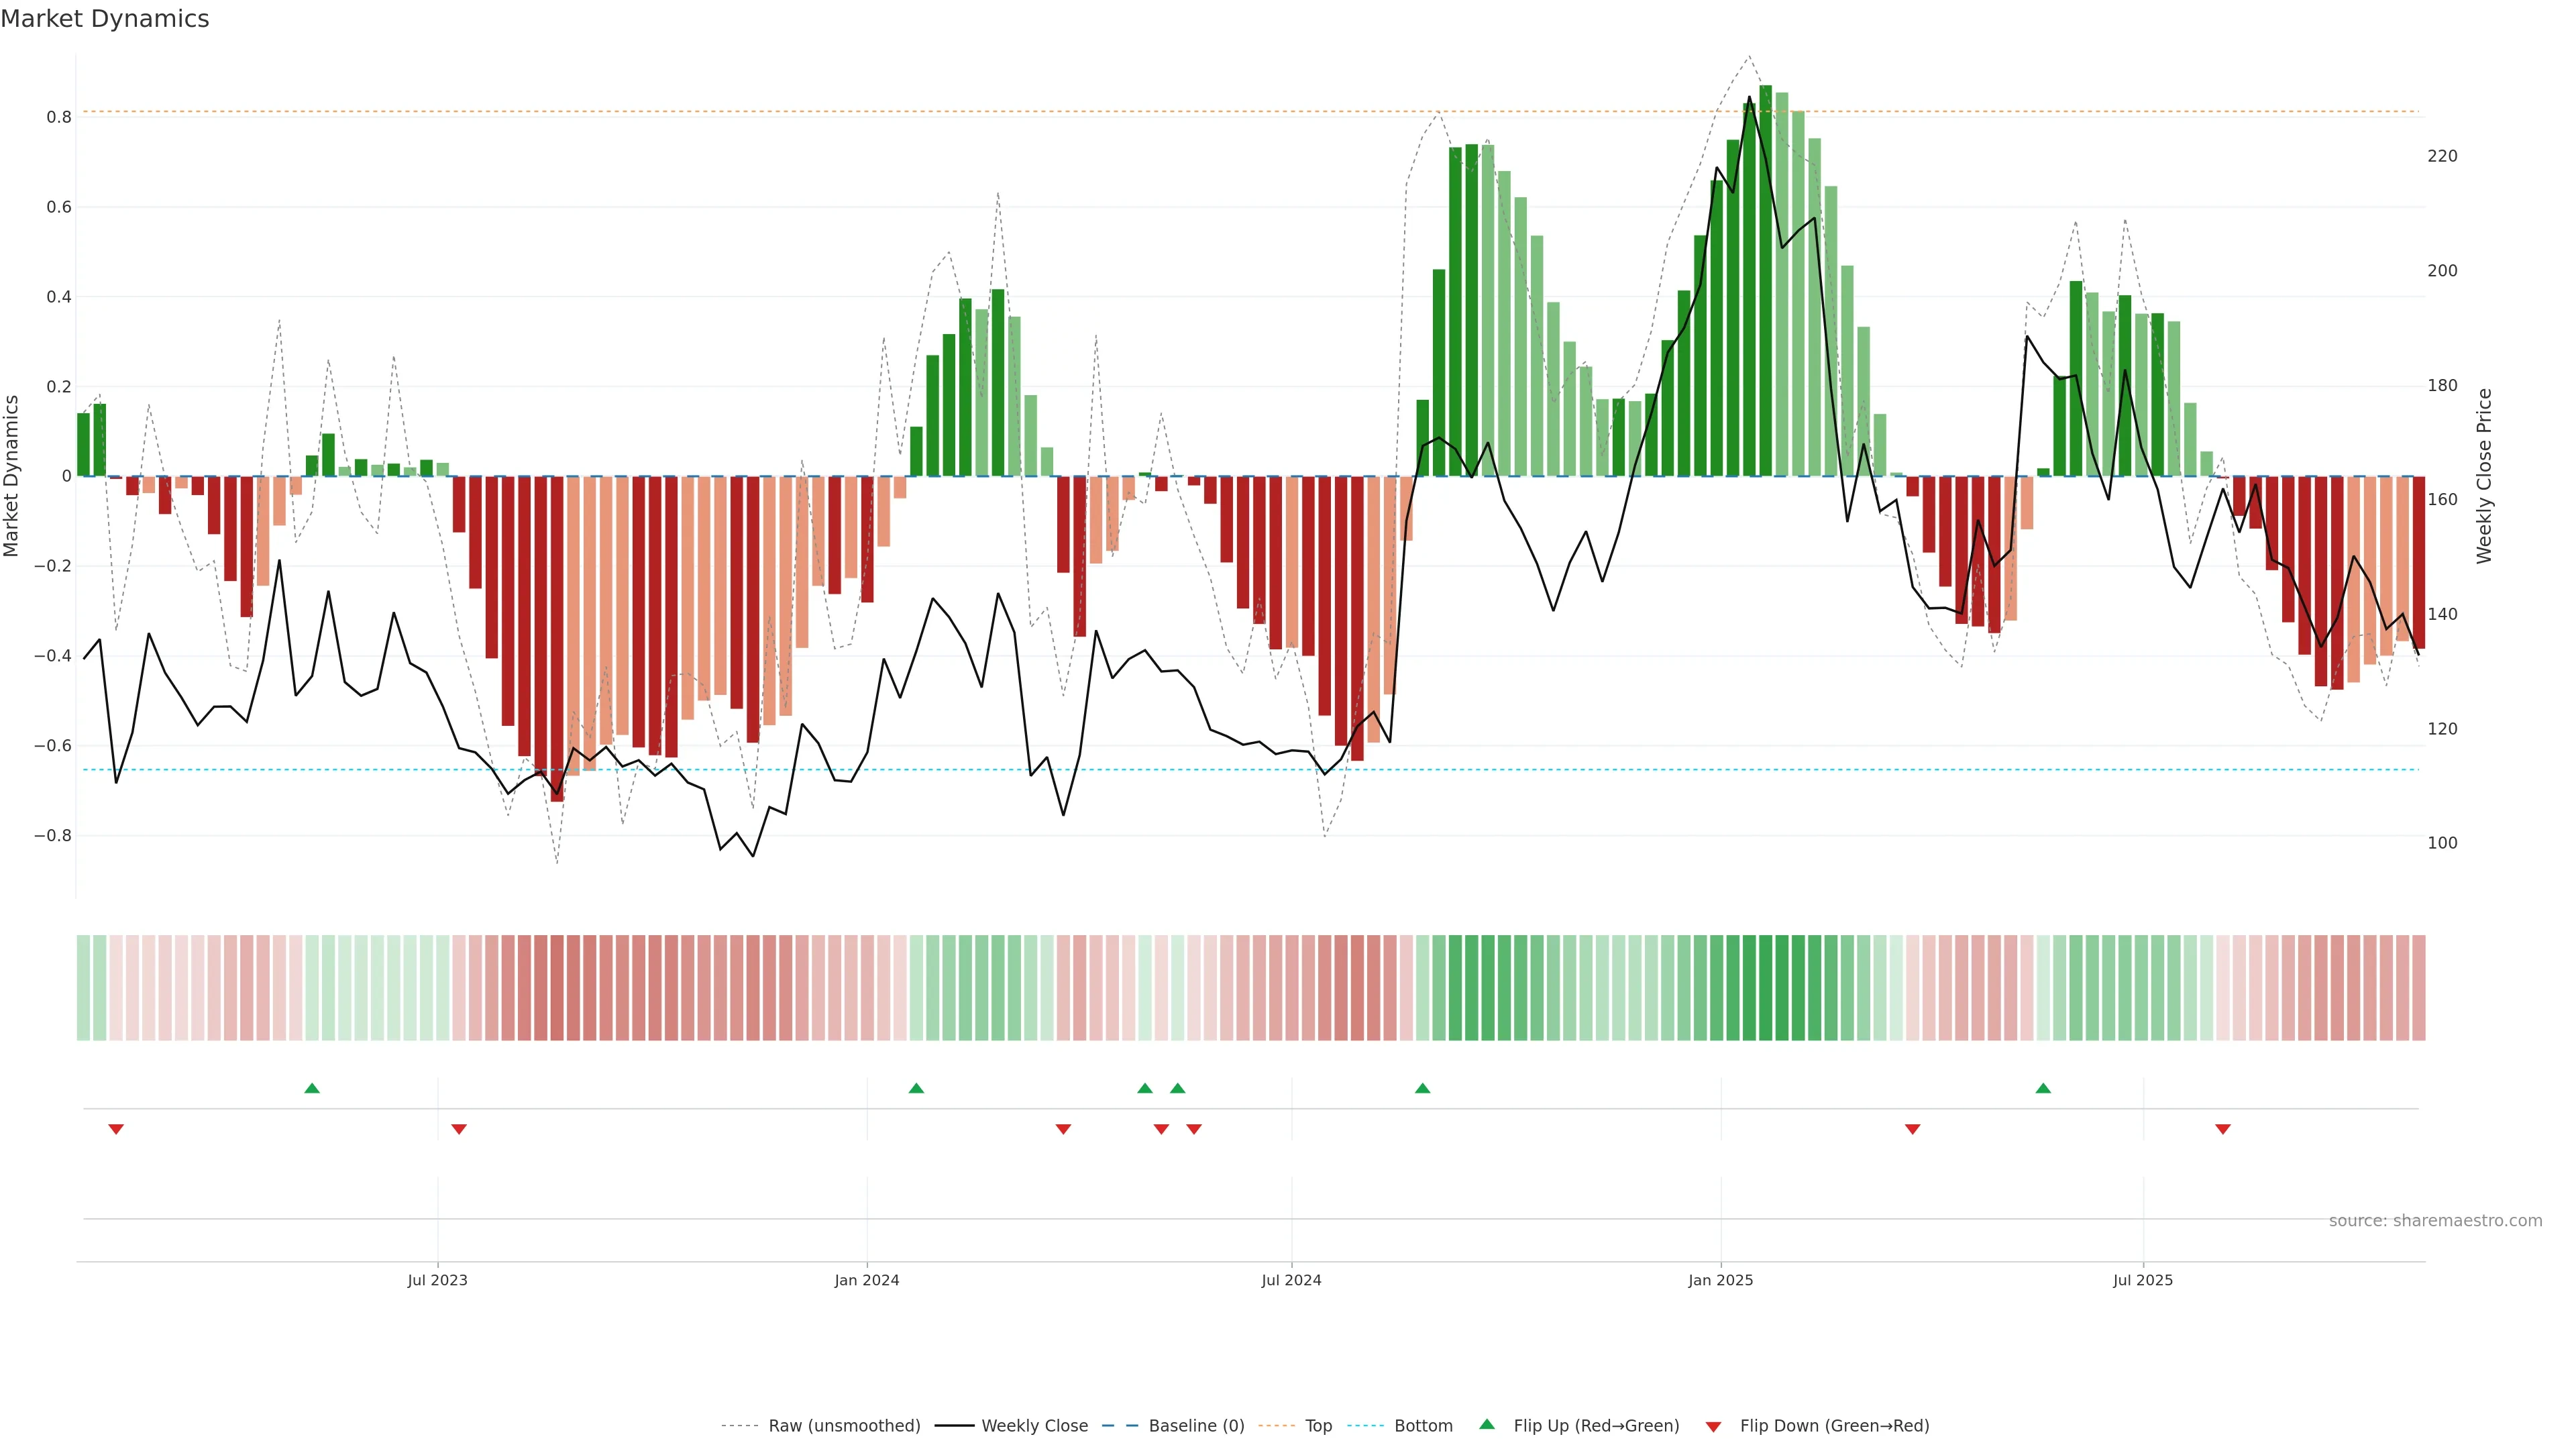2576x1449 pixels.
Task: Click the leftmost green flip-up triangle marker
Action: (312, 1088)
